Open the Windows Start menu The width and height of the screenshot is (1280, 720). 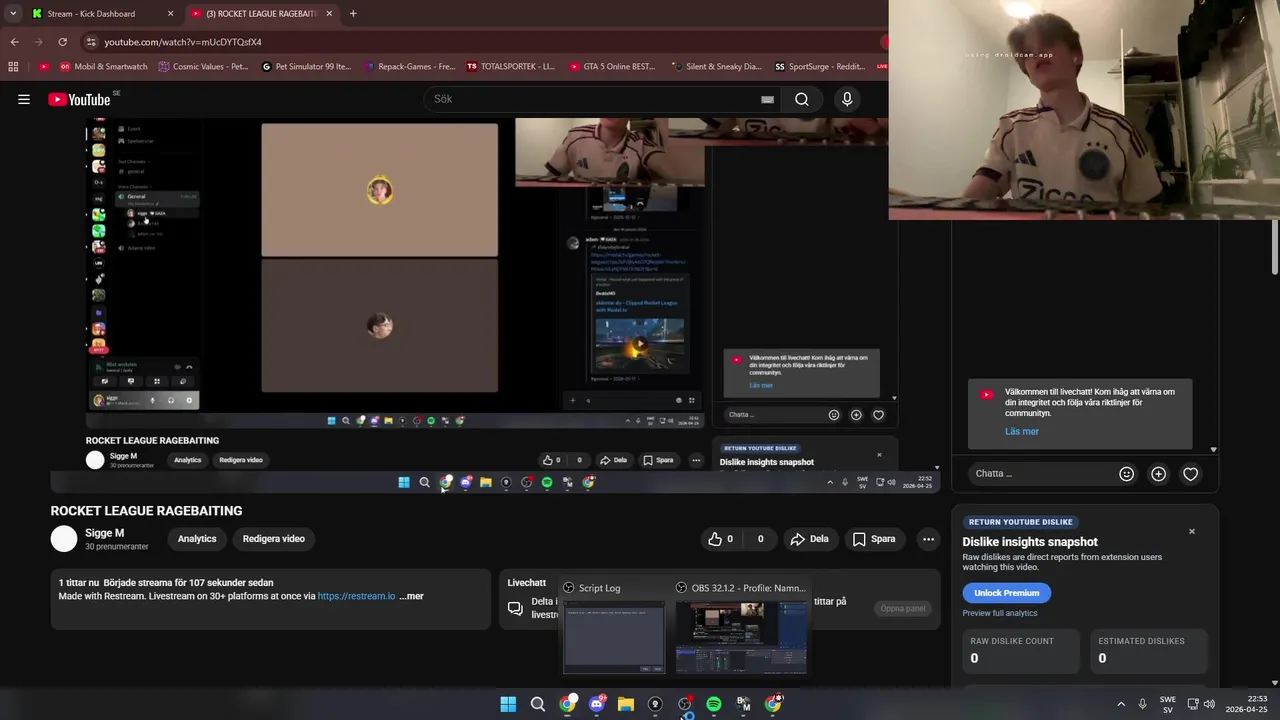click(x=508, y=704)
